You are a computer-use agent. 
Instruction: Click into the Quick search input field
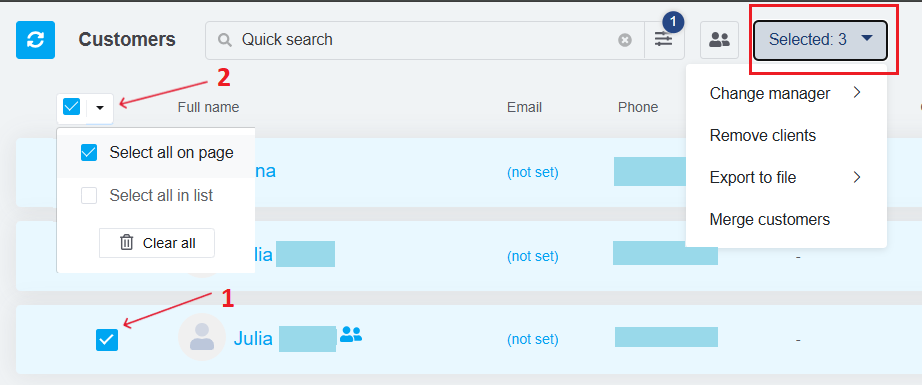click(423, 40)
